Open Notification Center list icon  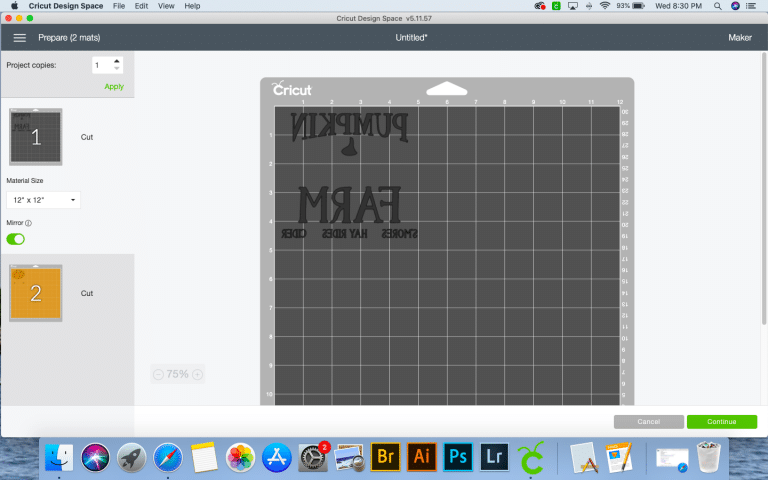(x=751, y=6)
